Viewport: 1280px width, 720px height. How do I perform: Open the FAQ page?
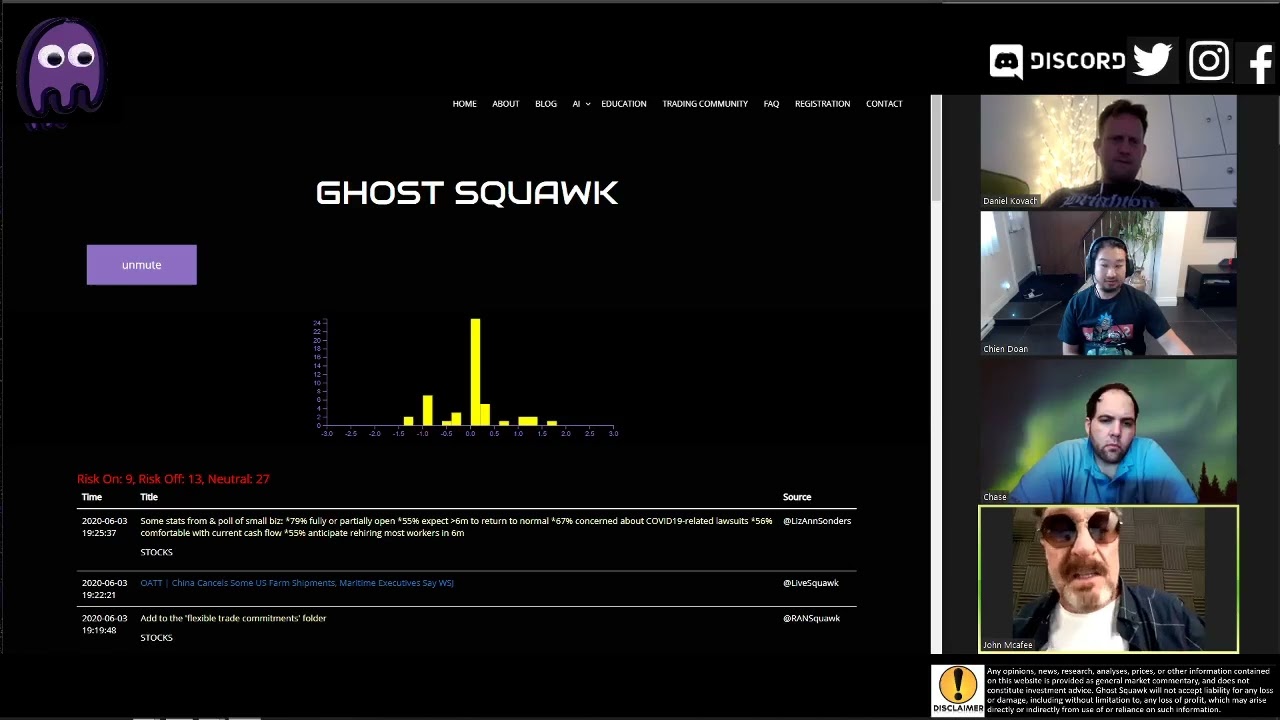coord(771,104)
